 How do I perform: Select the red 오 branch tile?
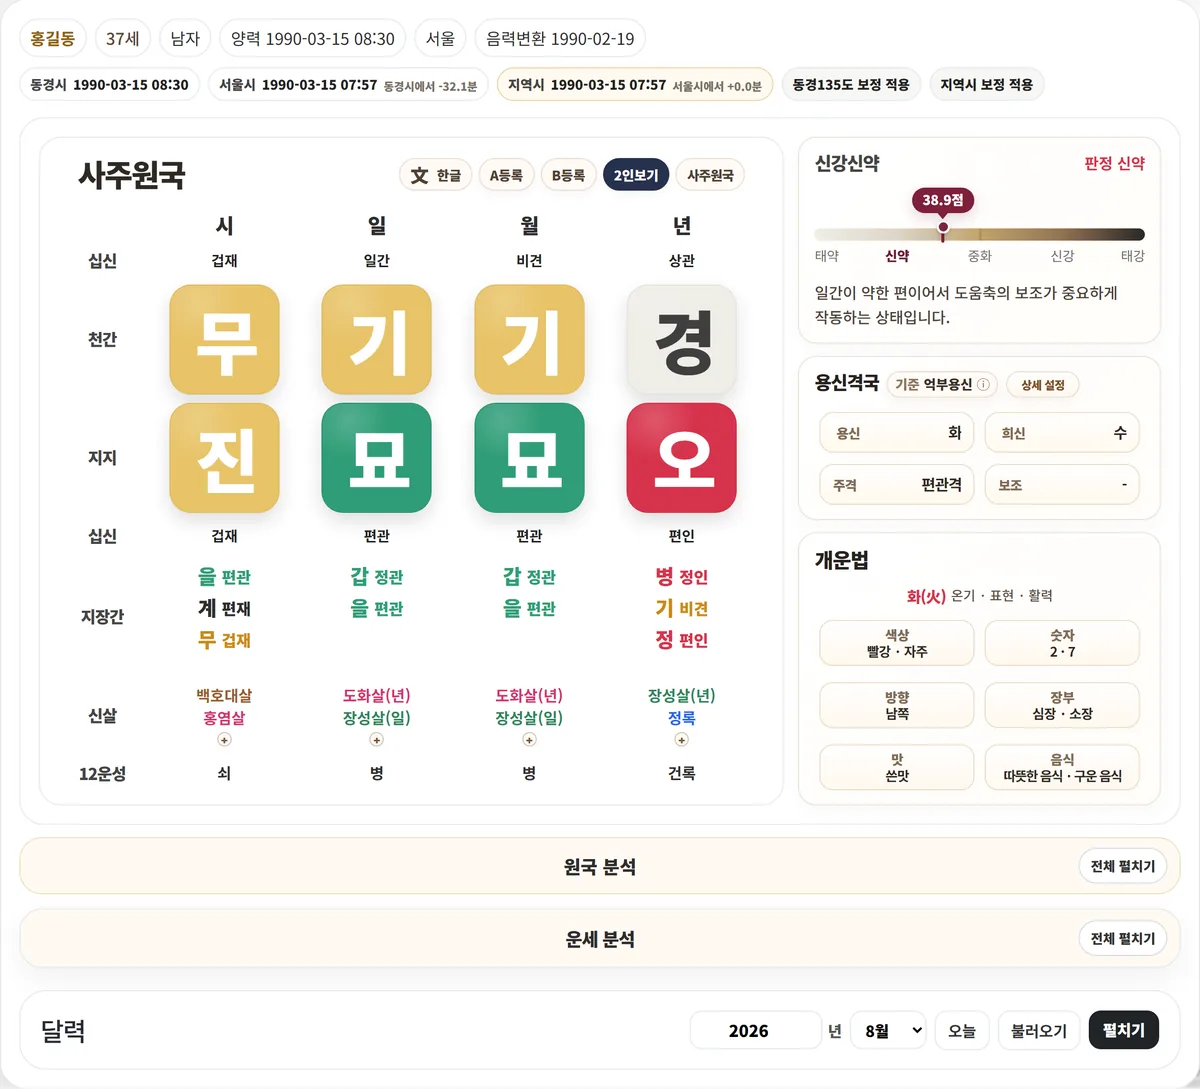click(x=681, y=457)
